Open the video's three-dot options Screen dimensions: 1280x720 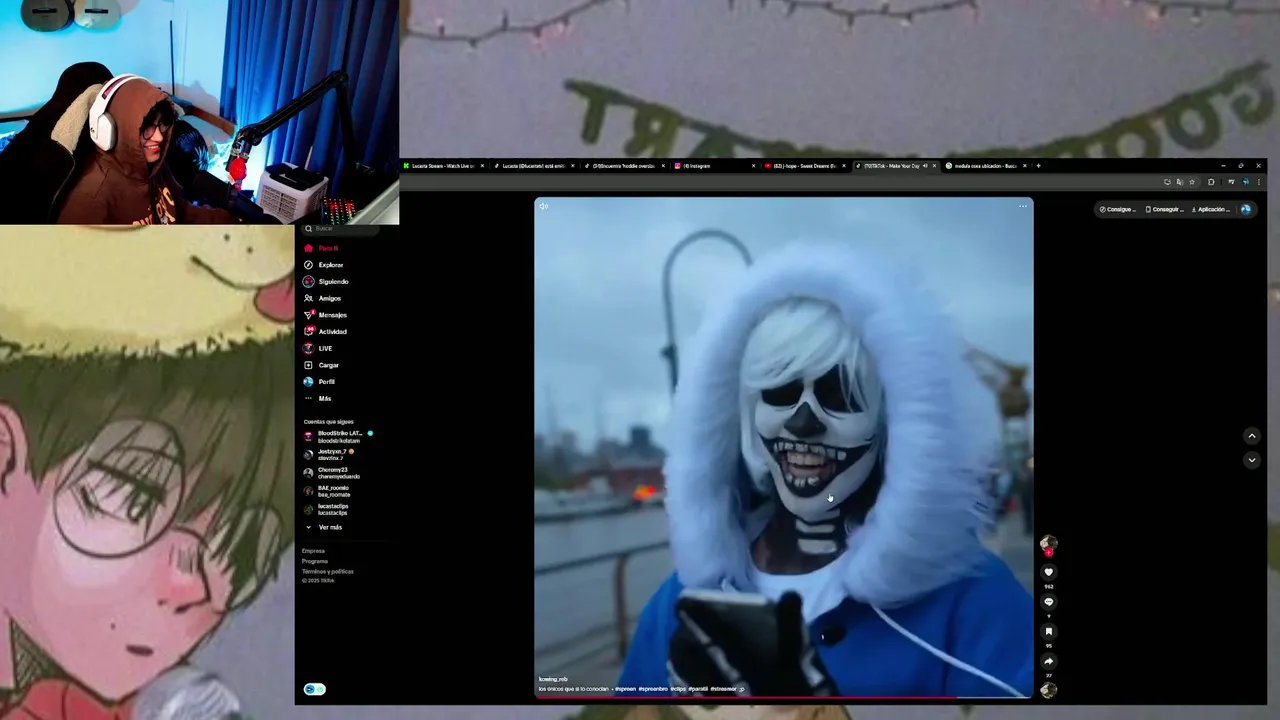(1022, 206)
